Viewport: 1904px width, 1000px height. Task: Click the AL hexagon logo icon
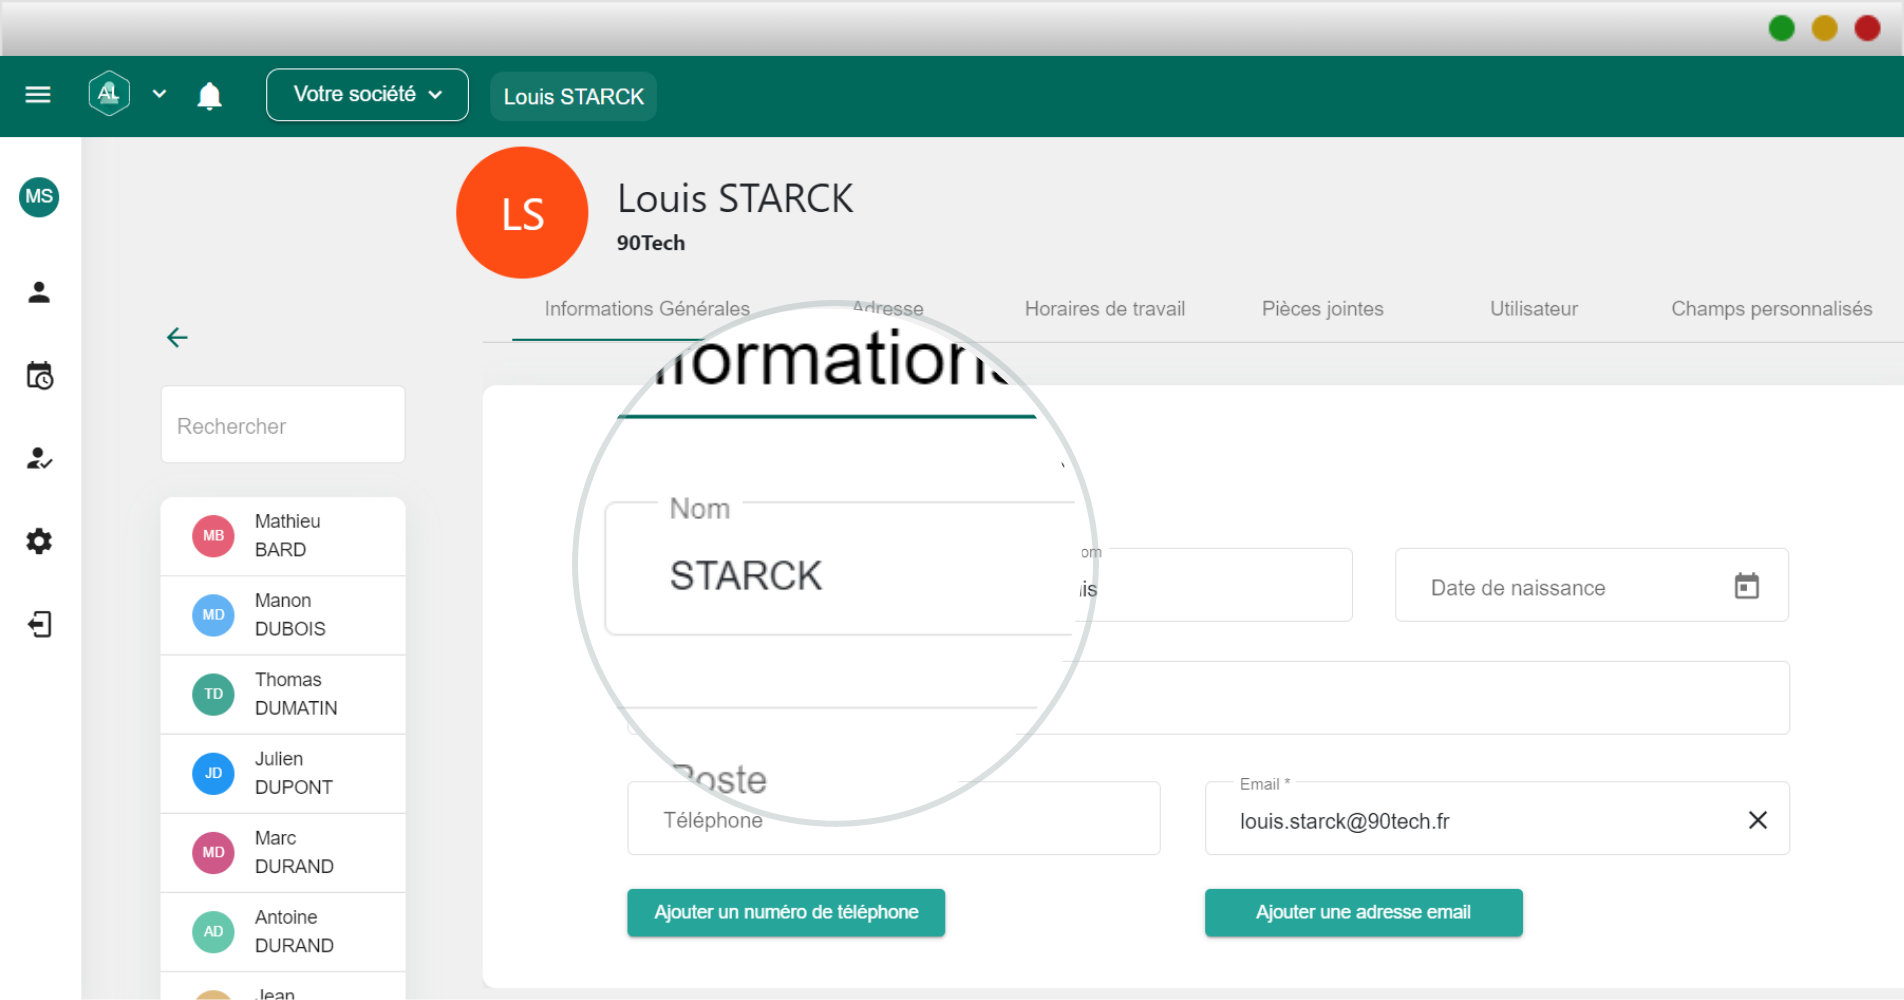(x=109, y=94)
